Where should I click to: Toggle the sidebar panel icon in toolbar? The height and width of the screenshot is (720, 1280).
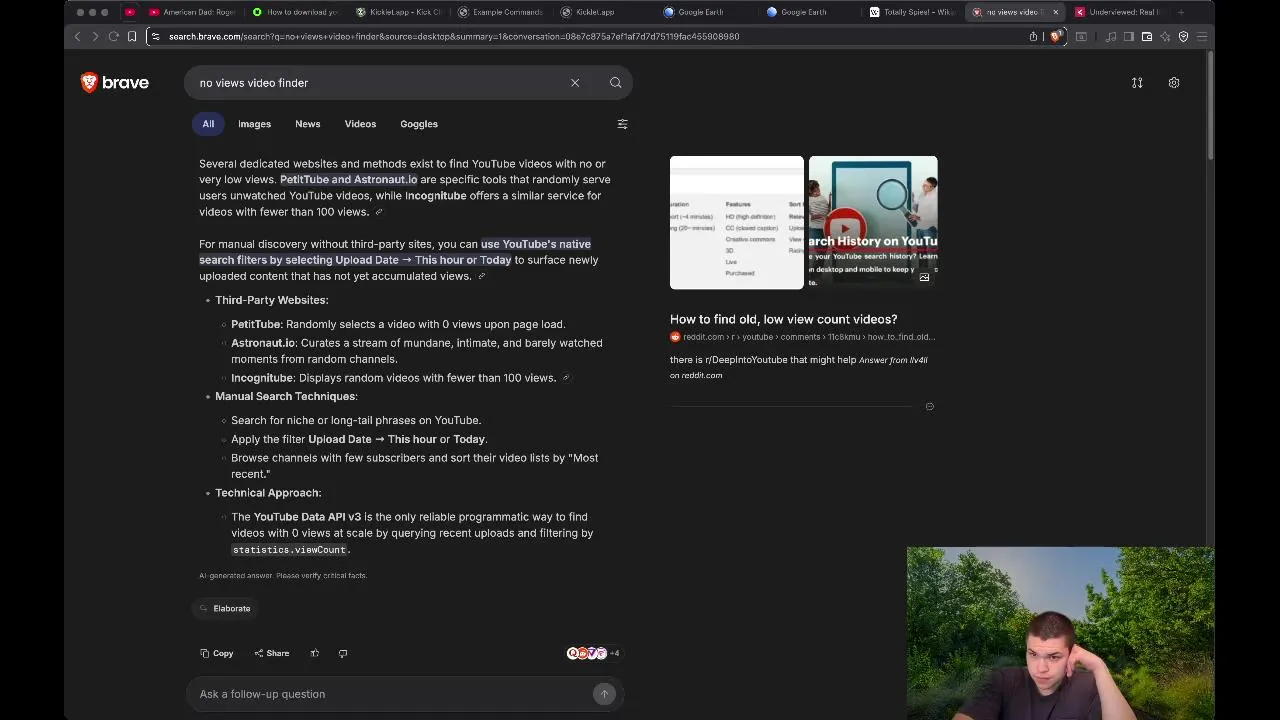point(1129,36)
